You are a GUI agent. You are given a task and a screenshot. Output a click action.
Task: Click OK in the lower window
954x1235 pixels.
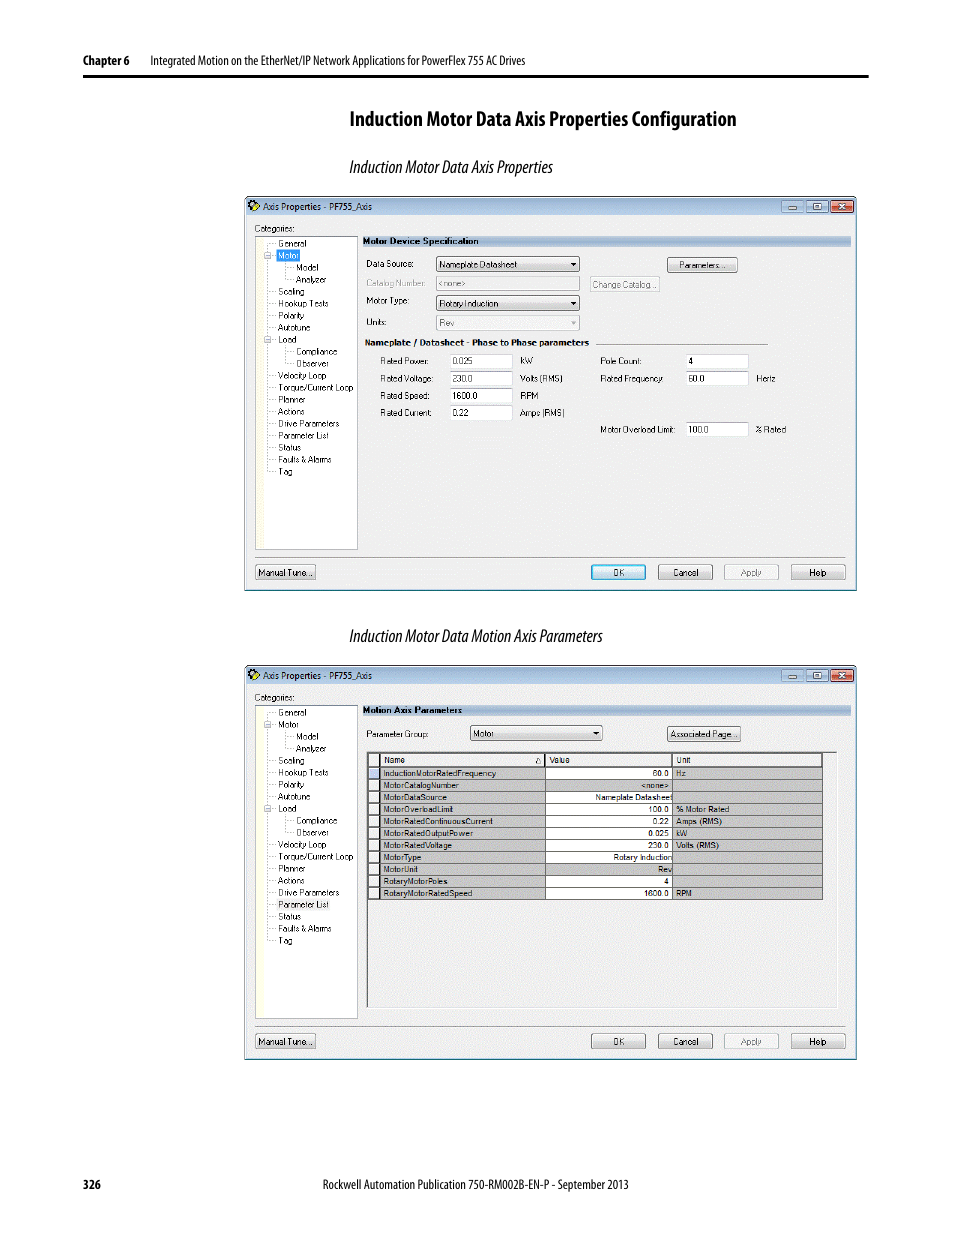click(618, 1042)
